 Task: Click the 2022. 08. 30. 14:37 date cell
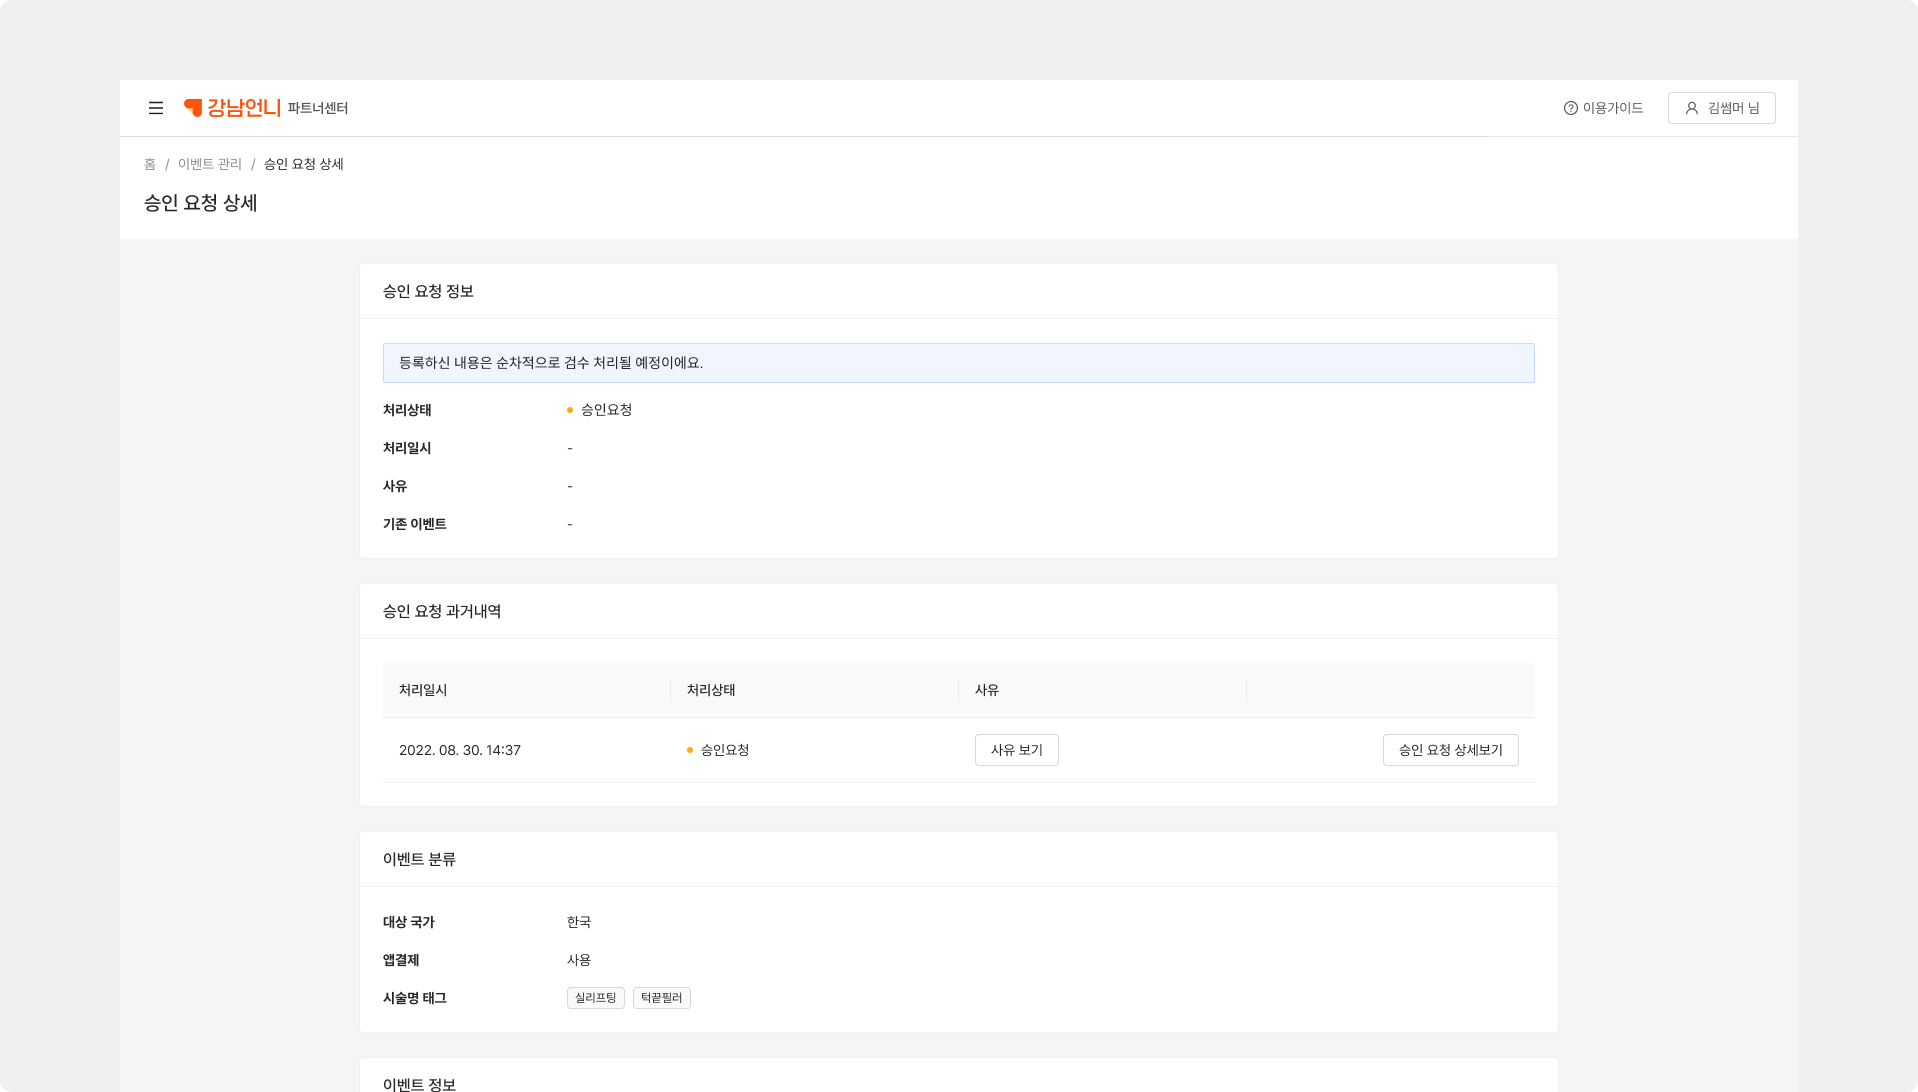click(x=460, y=750)
